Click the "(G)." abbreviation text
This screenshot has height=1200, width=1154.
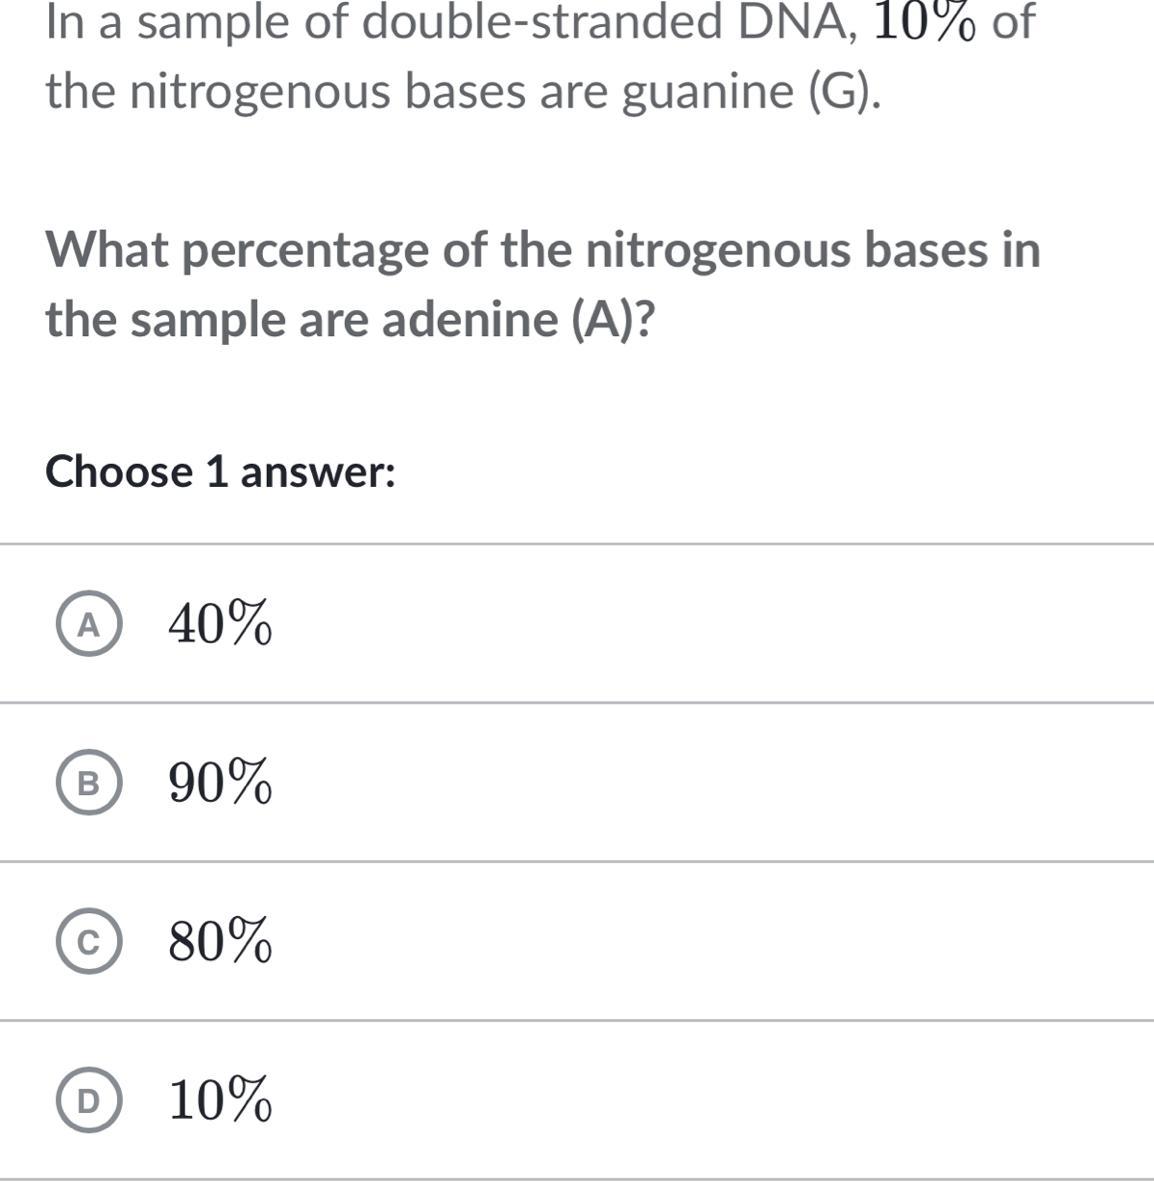[x=845, y=92]
